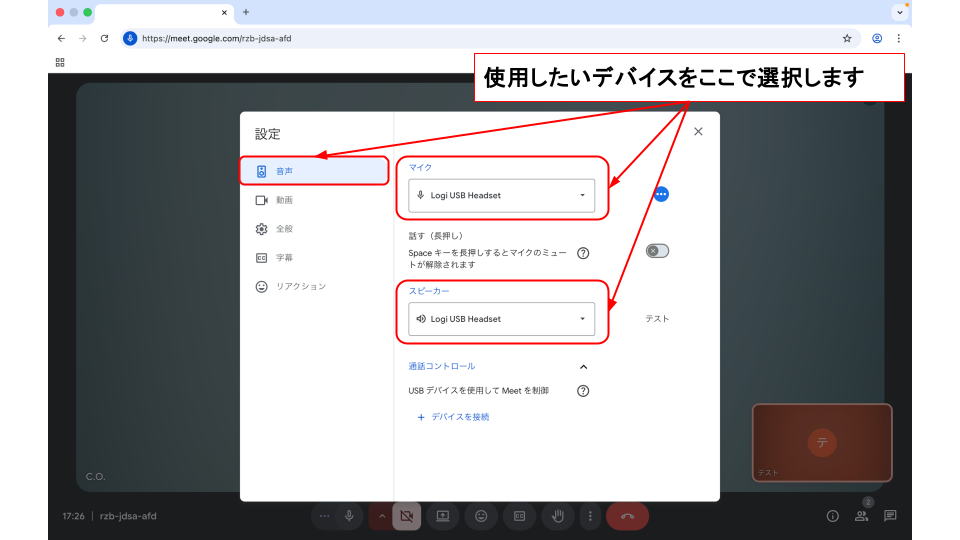Open the マイク Logi USB Headset dropdown
960x540 pixels.
tap(501, 195)
